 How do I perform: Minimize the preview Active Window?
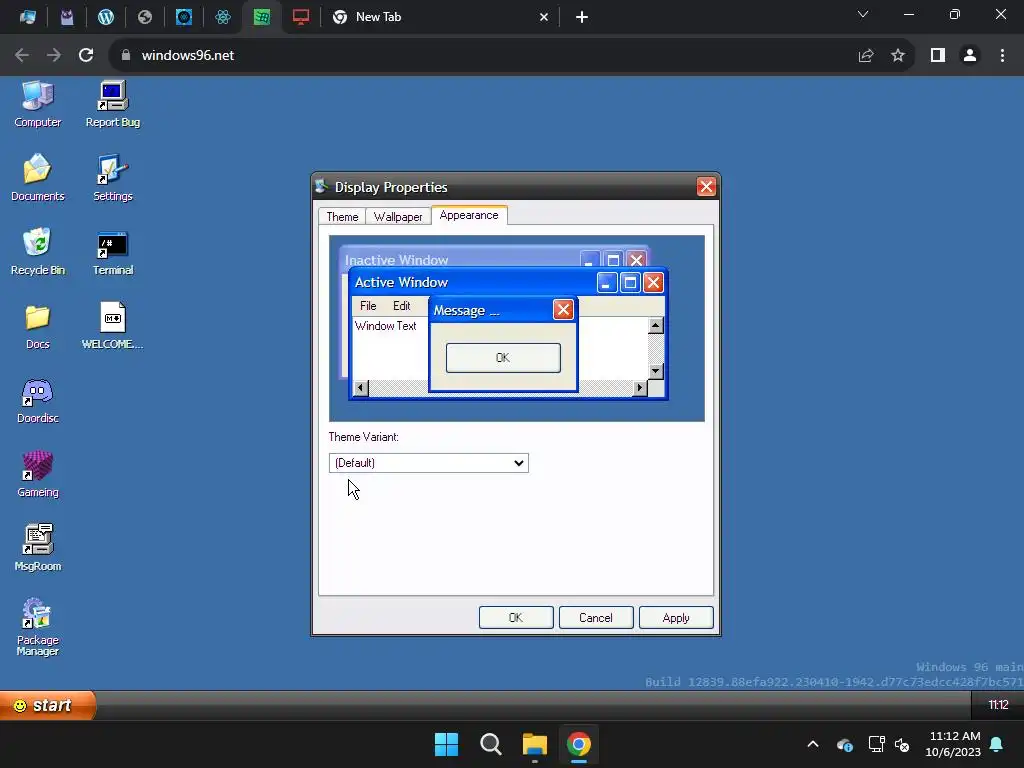(x=607, y=283)
